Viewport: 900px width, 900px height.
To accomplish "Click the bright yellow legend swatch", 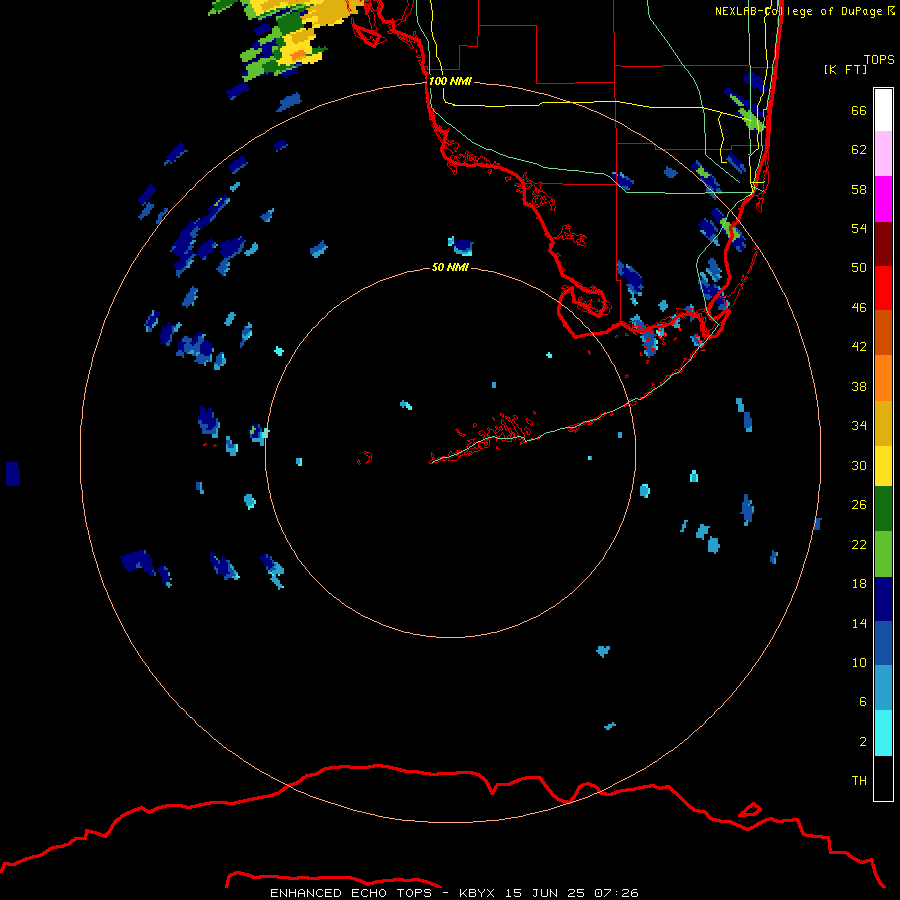I will click(x=883, y=466).
